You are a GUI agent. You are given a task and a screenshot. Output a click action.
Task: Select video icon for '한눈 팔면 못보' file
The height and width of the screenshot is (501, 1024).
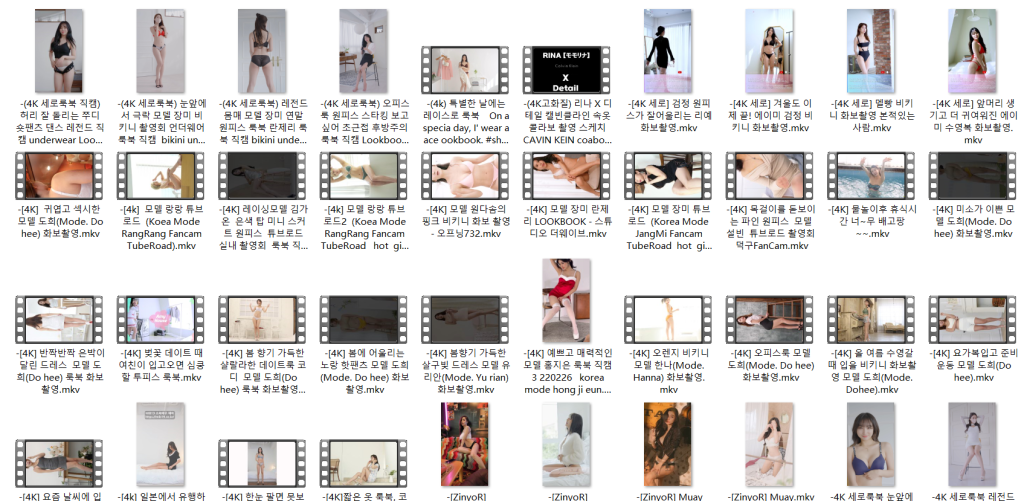tap(262, 463)
